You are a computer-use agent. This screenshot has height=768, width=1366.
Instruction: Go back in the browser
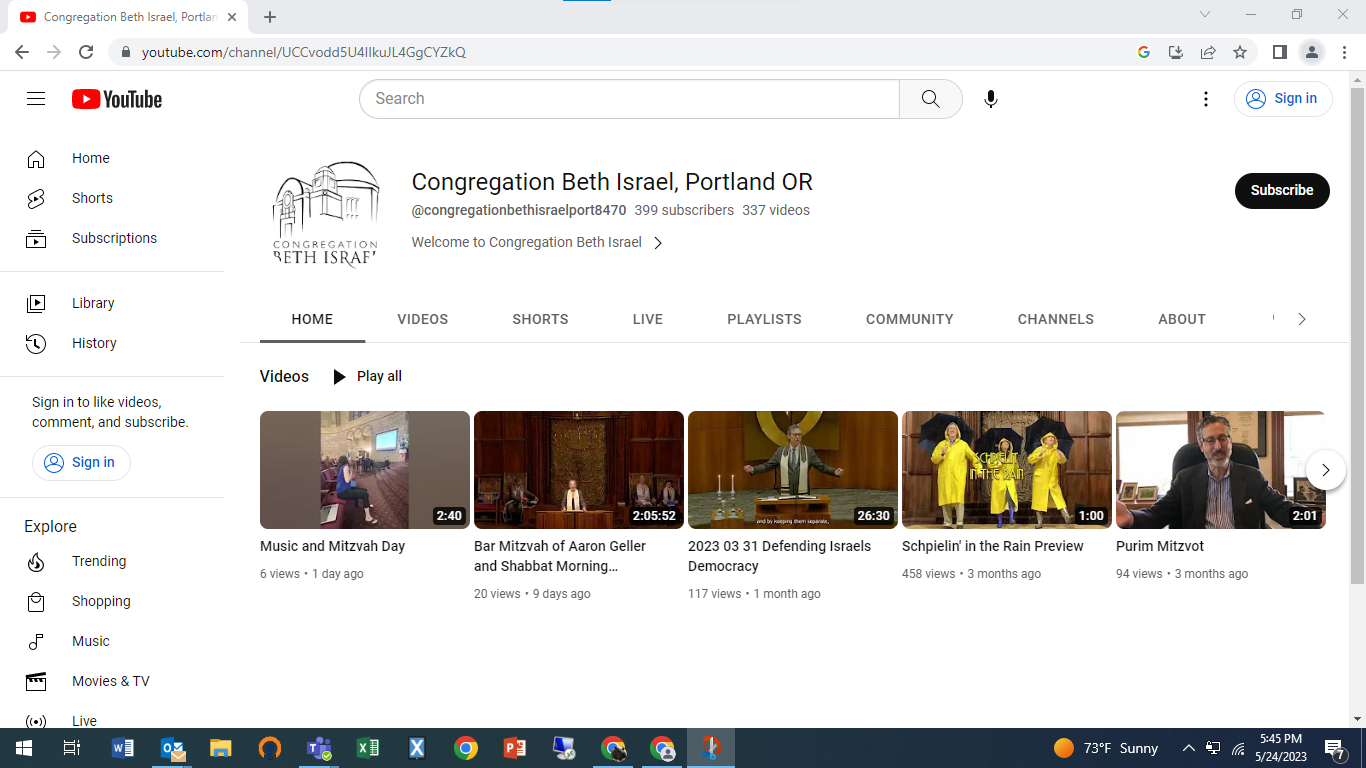(22, 52)
